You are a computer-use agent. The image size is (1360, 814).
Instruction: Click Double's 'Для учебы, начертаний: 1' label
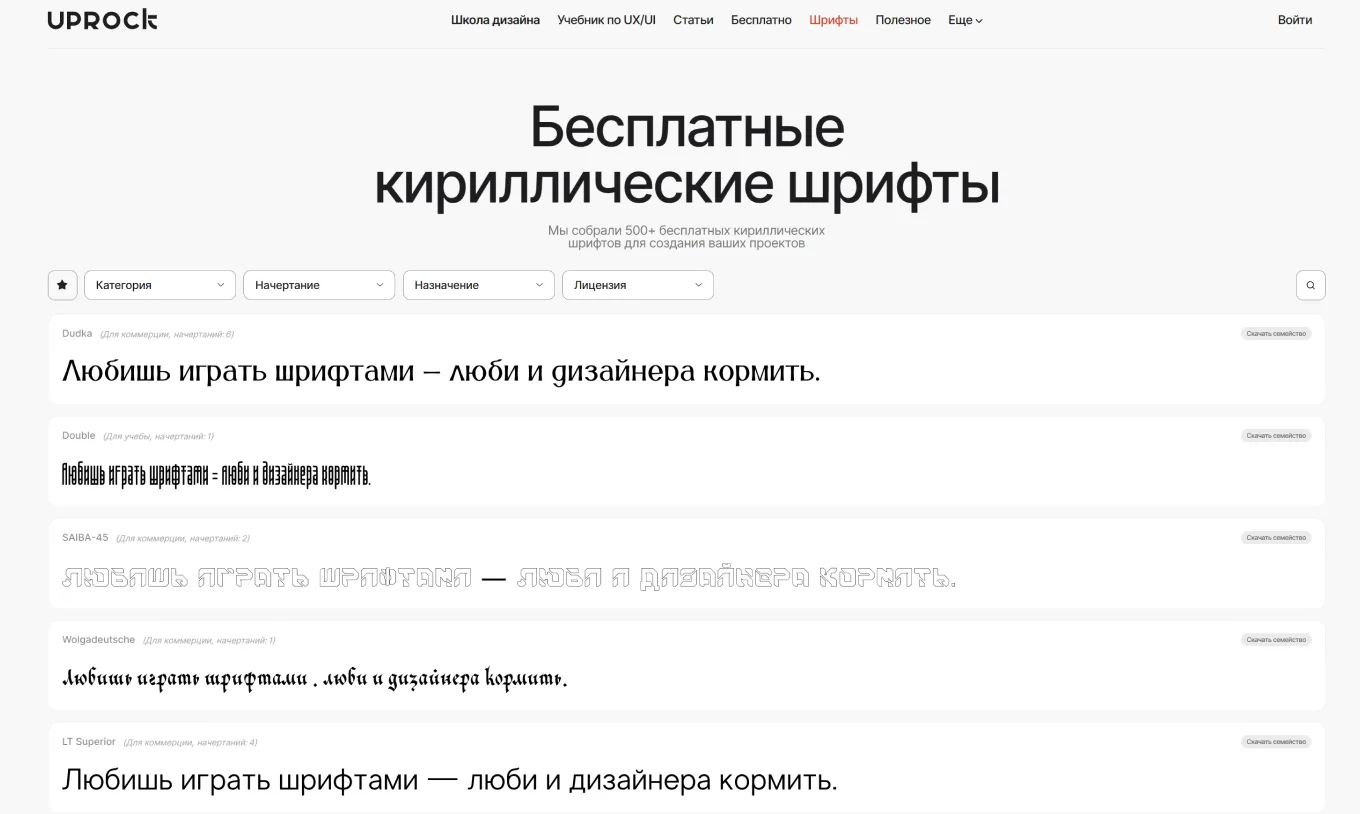158,436
